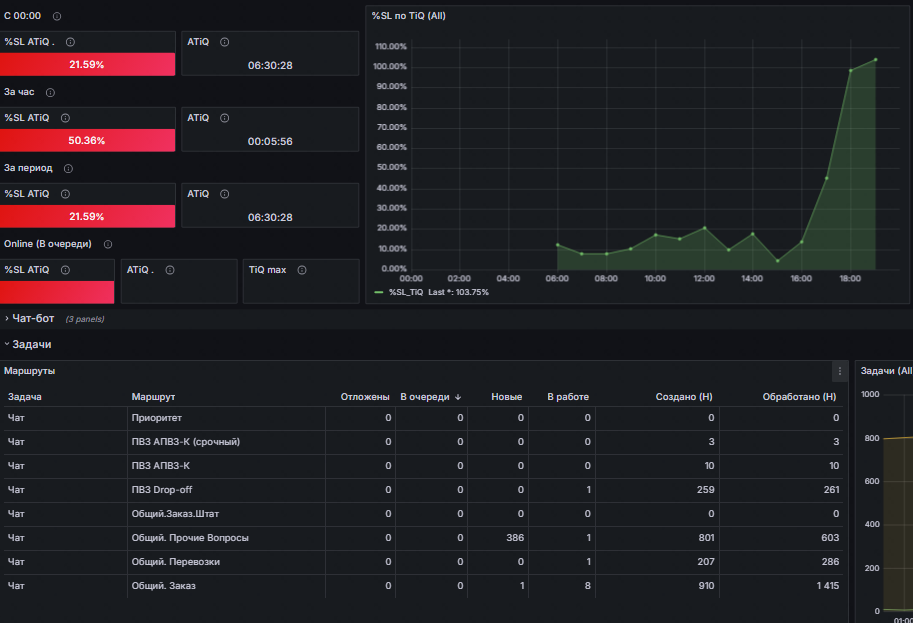Click the 18:00 data point on the chart
The height and width of the screenshot is (623, 913).
coord(851,70)
